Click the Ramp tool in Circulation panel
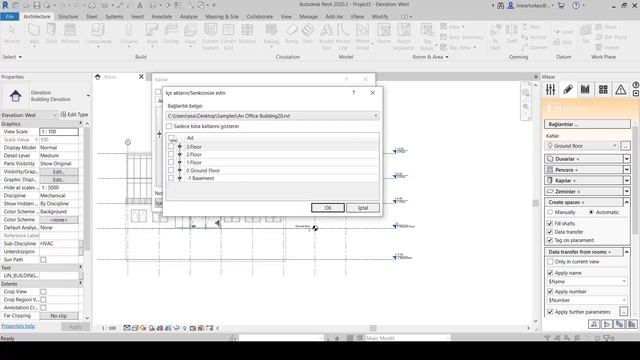Screen dimensions: 640x360 (291, 33)
